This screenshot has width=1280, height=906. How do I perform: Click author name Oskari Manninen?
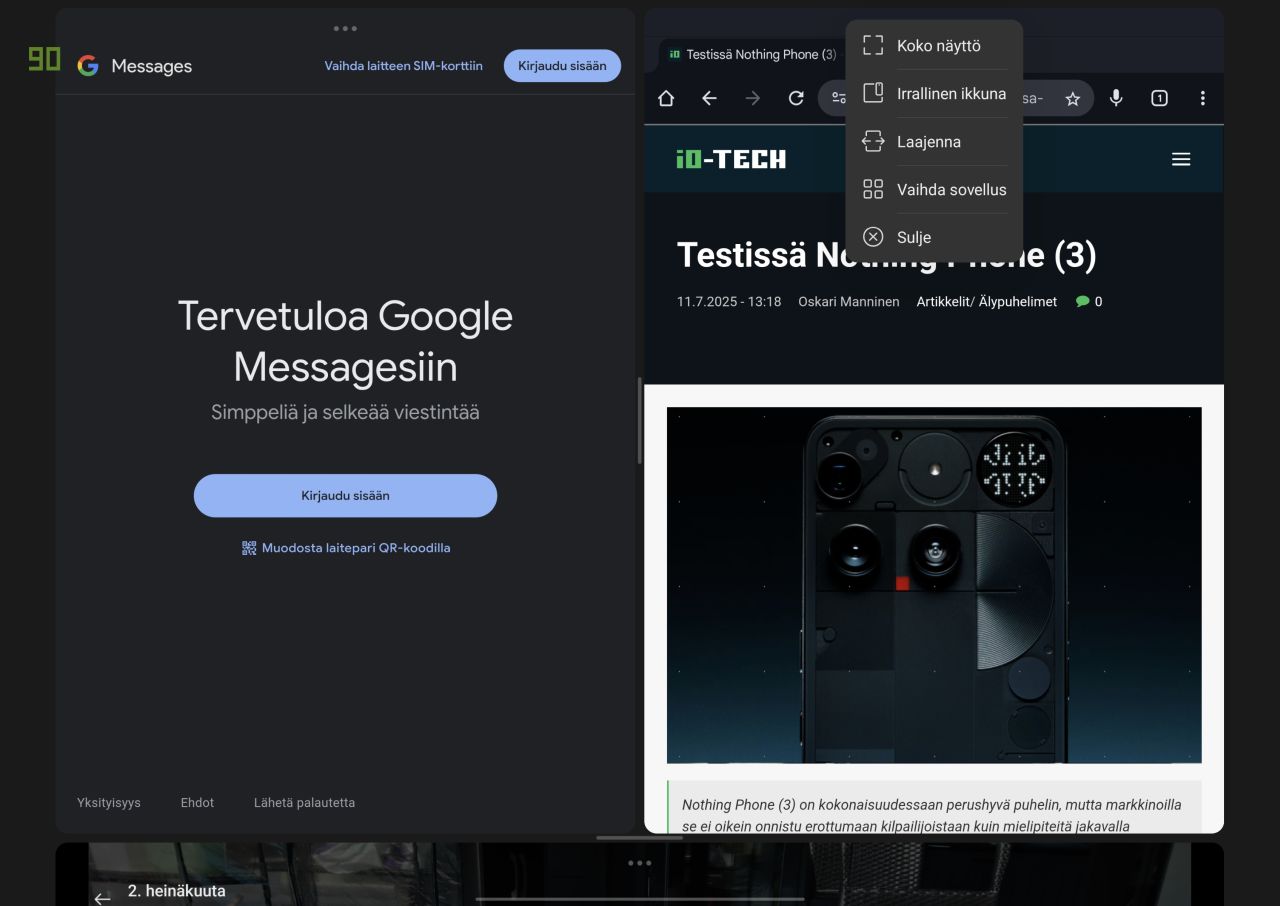(848, 301)
